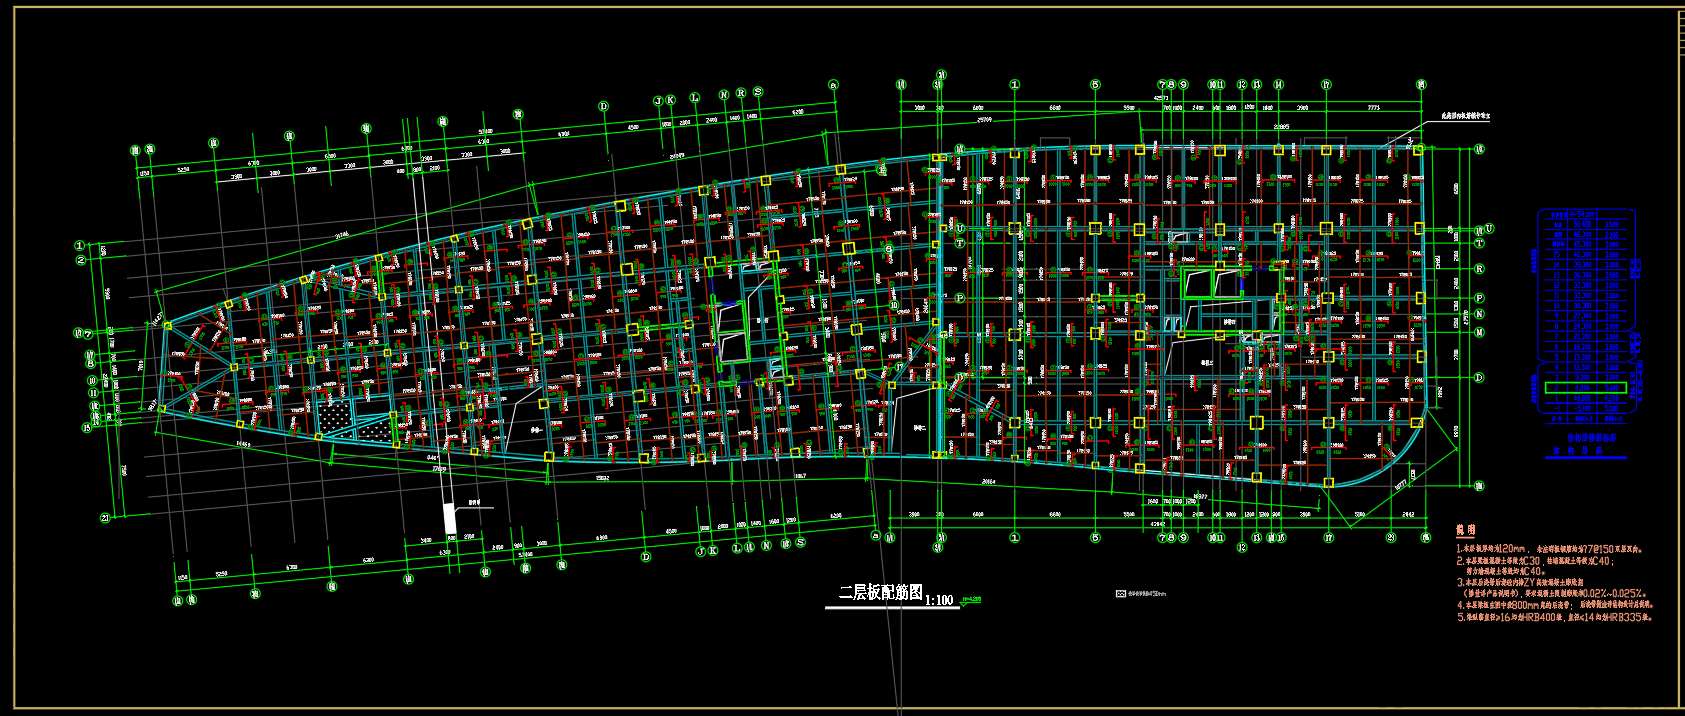Screen dimensions: 1685x716
Task: Select axis bubble 1 above the right plan
Action: point(1015,86)
